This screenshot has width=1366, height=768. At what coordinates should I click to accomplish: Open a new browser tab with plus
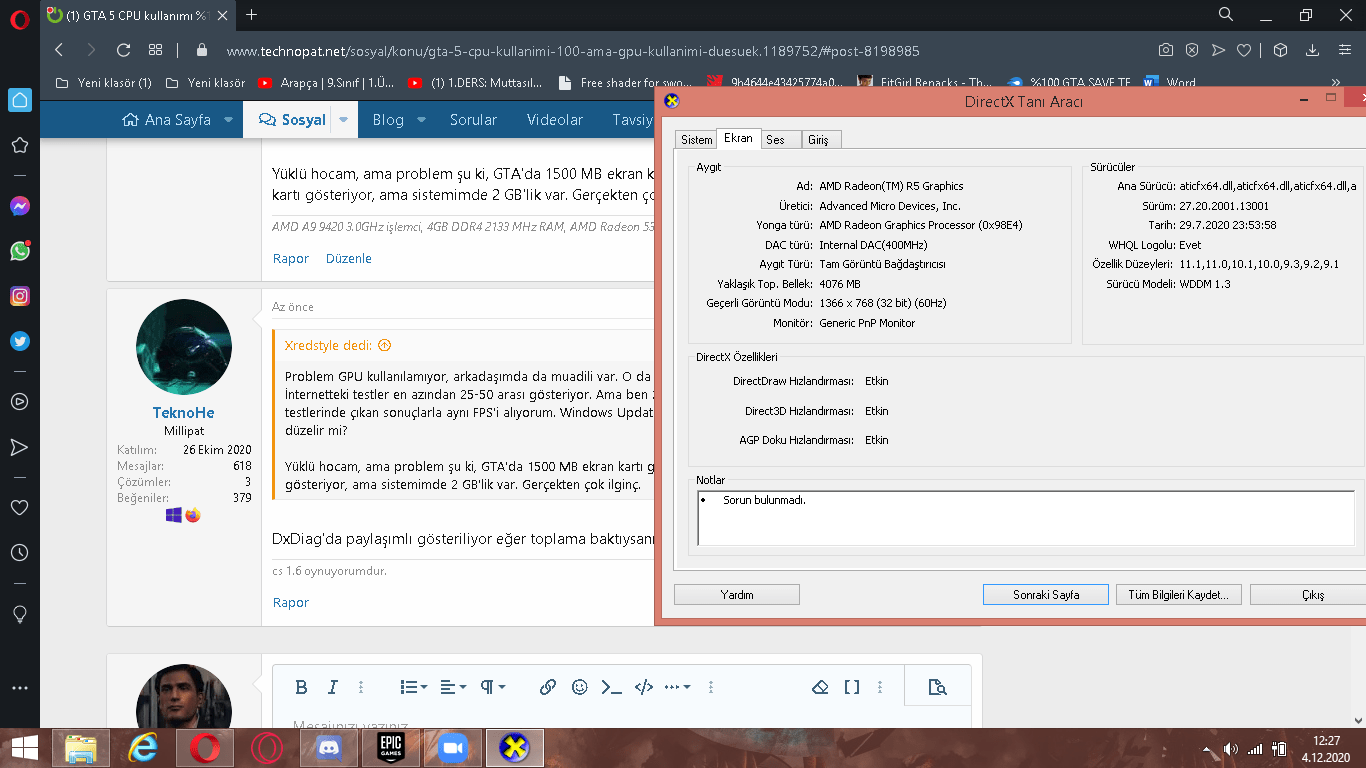pyautogui.click(x=251, y=14)
